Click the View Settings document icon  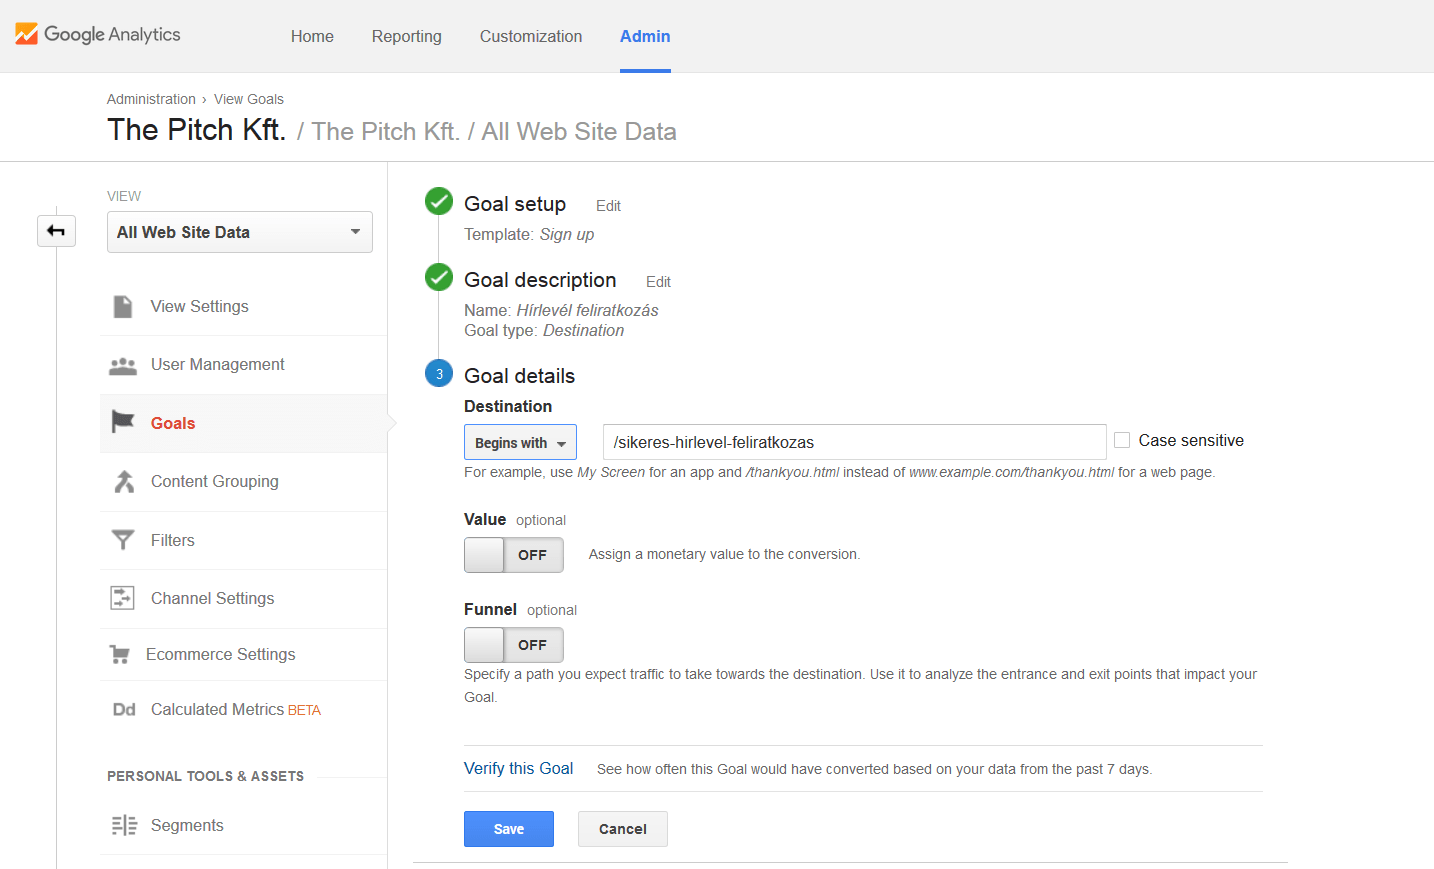pos(123,306)
